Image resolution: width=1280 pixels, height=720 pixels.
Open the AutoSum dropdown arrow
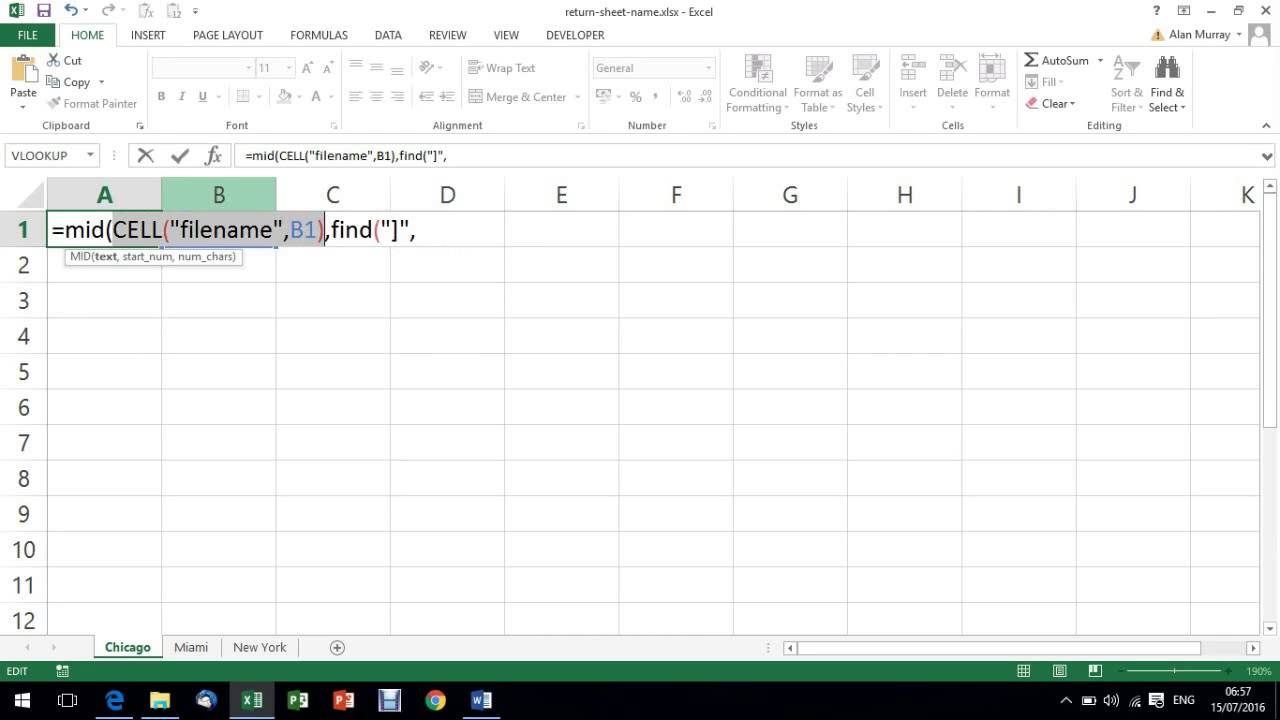tap(1100, 61)
